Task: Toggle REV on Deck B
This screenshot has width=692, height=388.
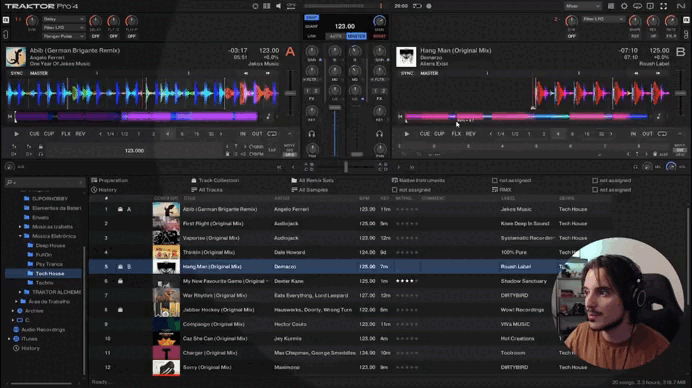Action: 470,134
